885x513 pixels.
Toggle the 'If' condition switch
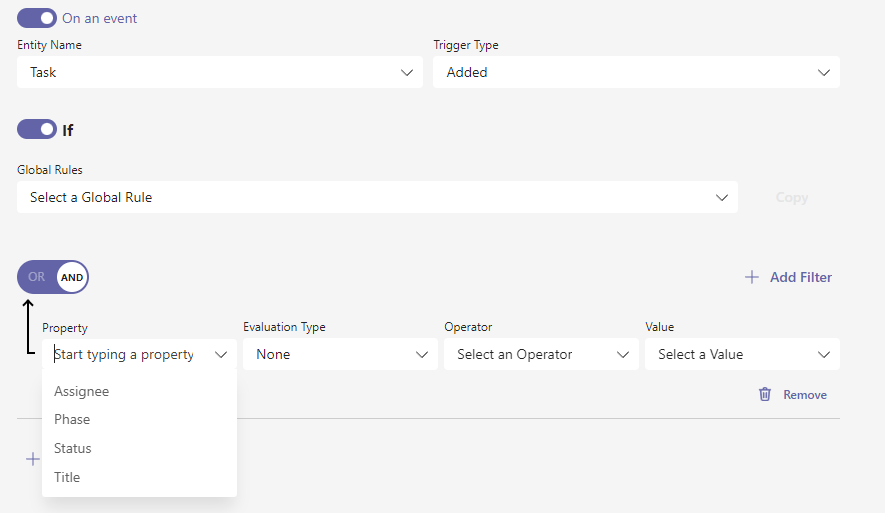[x=37, y=129]
